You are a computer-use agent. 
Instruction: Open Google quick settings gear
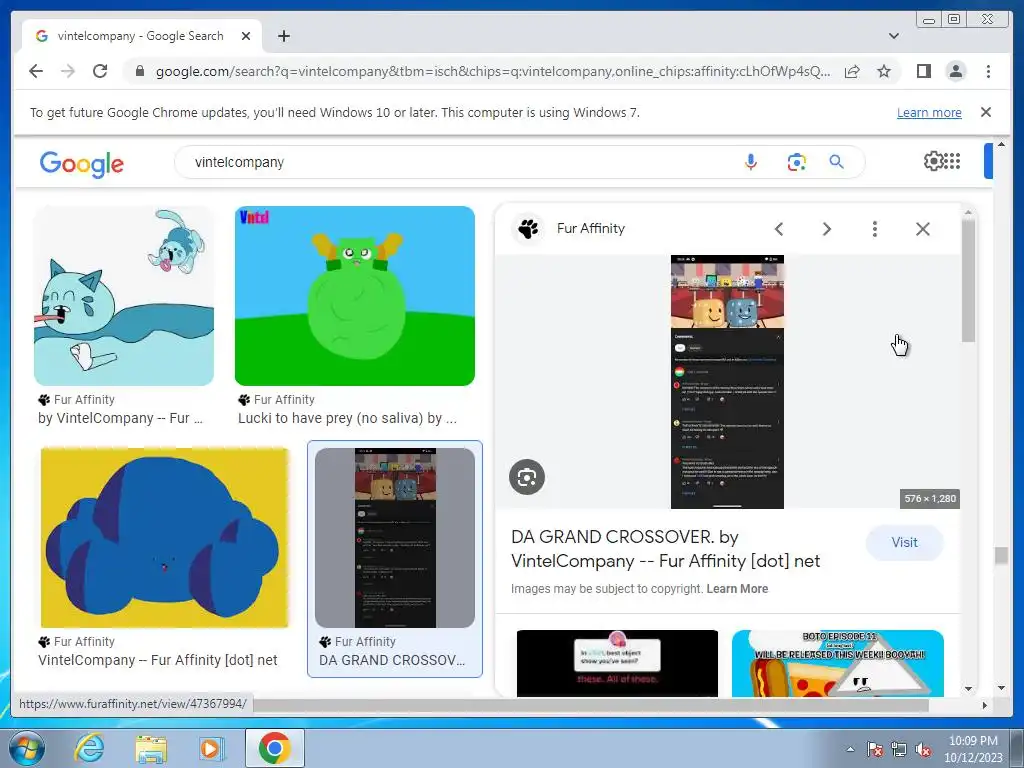(x=933, y=160)
